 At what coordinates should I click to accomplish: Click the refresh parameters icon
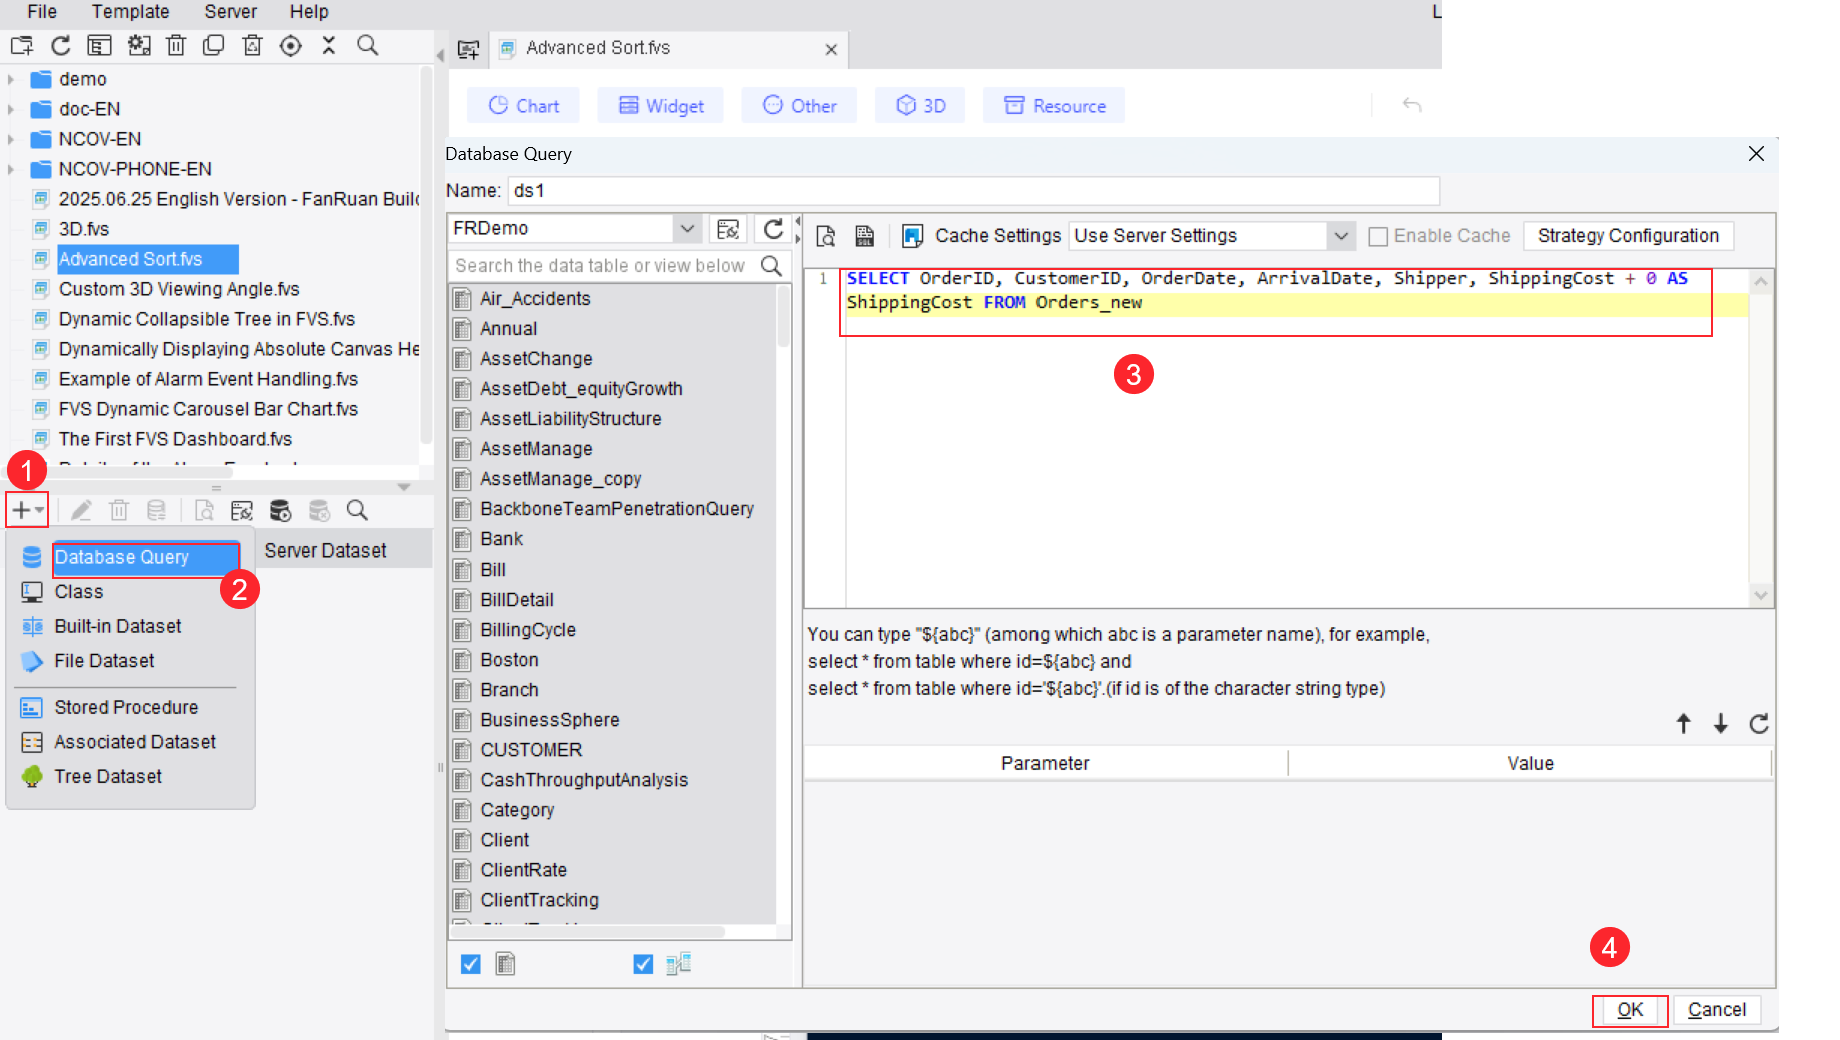(x=1759, y=724)
